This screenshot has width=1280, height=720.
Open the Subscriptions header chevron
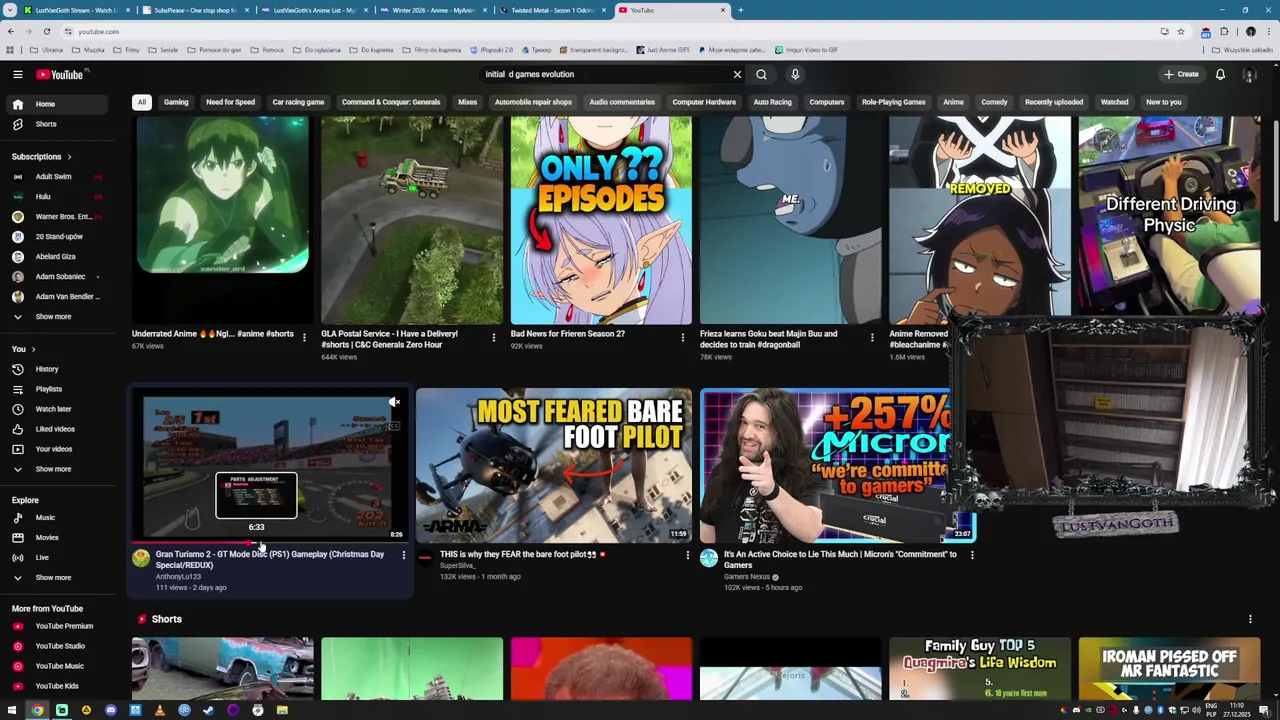coord(69,157)
